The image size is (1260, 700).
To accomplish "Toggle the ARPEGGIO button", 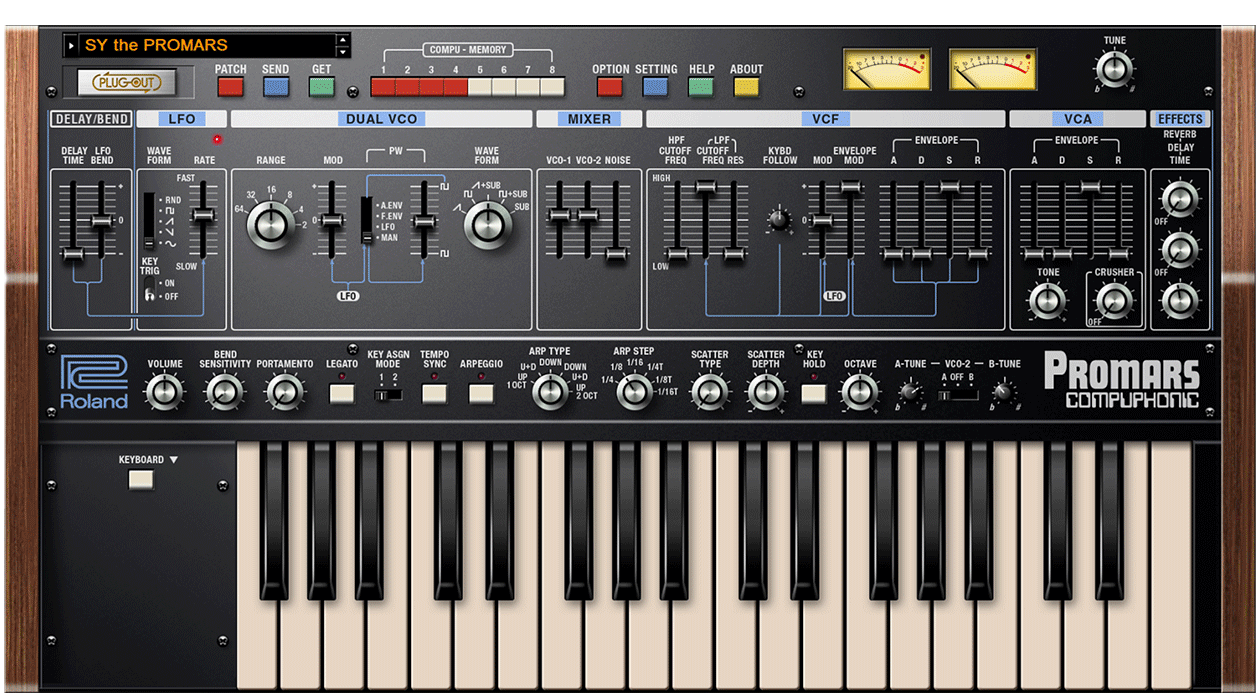I will click(x=482, y=394).
